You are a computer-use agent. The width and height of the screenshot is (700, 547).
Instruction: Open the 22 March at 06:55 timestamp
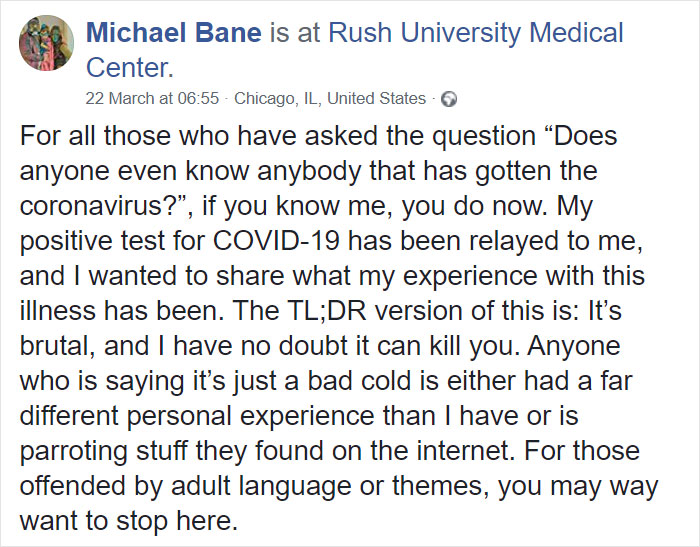click(152, 98)
